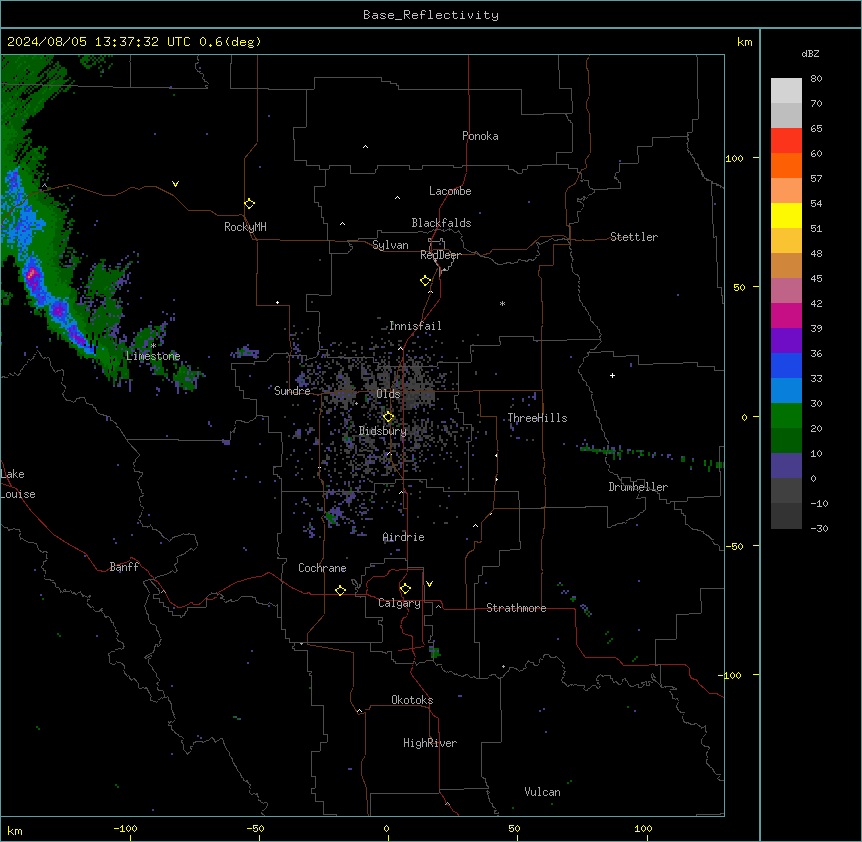Click the dBZ legend heading
The image size is (862, 842).
coord(810,53)
